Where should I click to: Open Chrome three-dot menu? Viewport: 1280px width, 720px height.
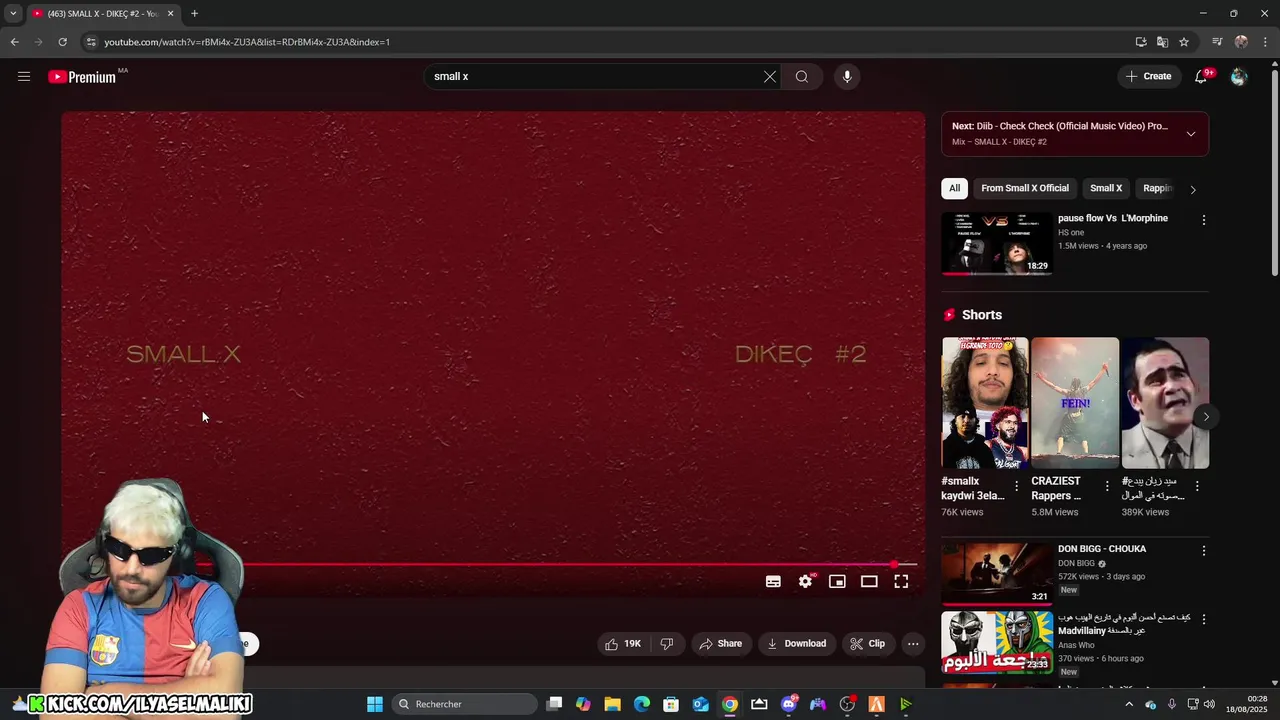pyautogui.click(x=1265, y=42)
